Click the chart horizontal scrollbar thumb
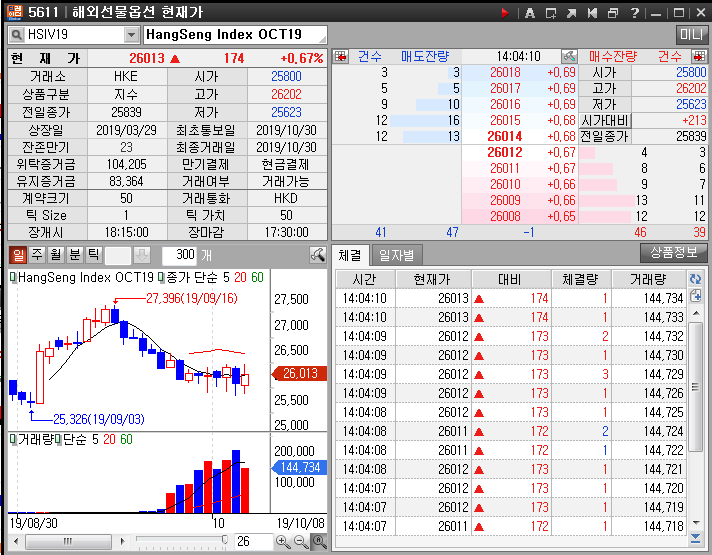Screen dimensions: 712x555 pyautogui.click(x=68, y=541)
